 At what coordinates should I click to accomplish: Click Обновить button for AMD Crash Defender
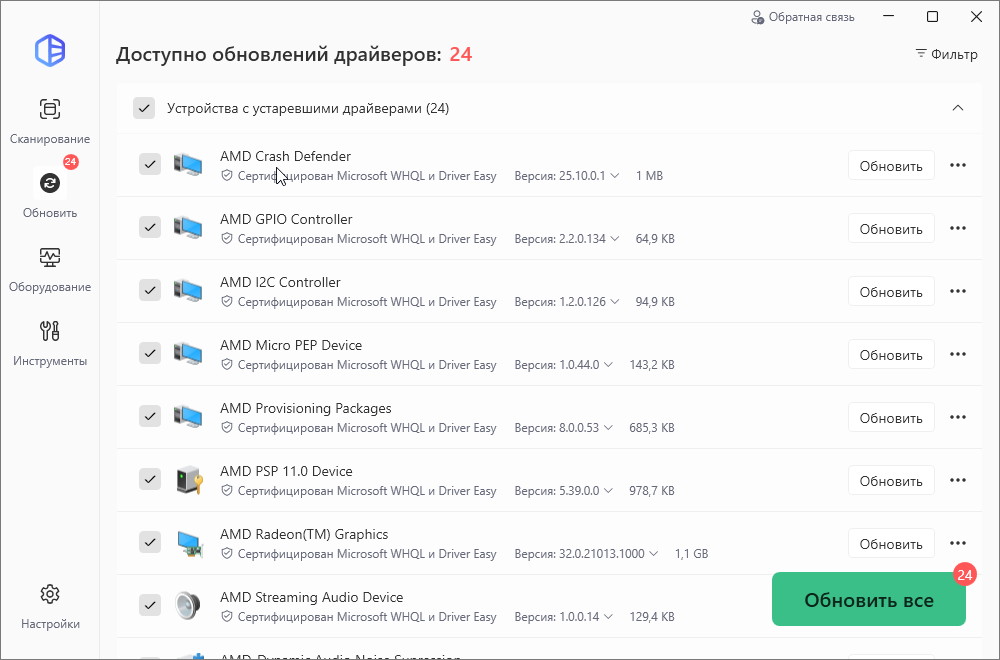tap(891, 166)
